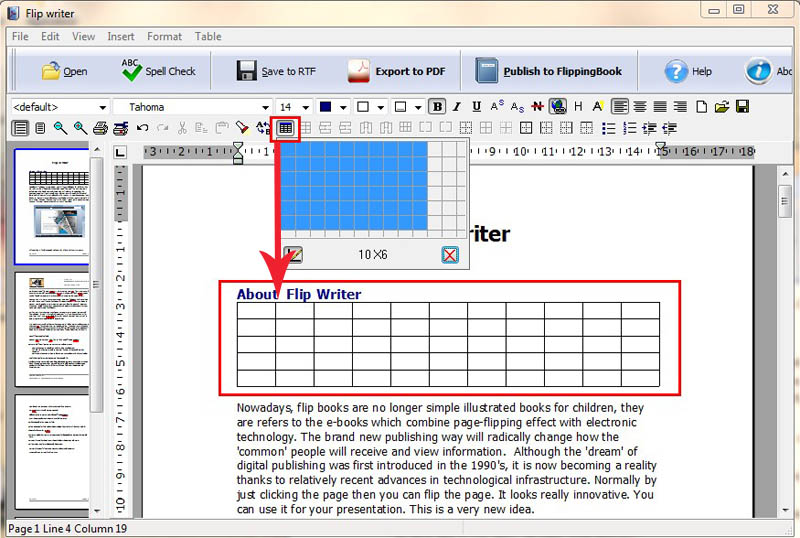
Task: Click the bulleted list icon
Action: point(608,128)
